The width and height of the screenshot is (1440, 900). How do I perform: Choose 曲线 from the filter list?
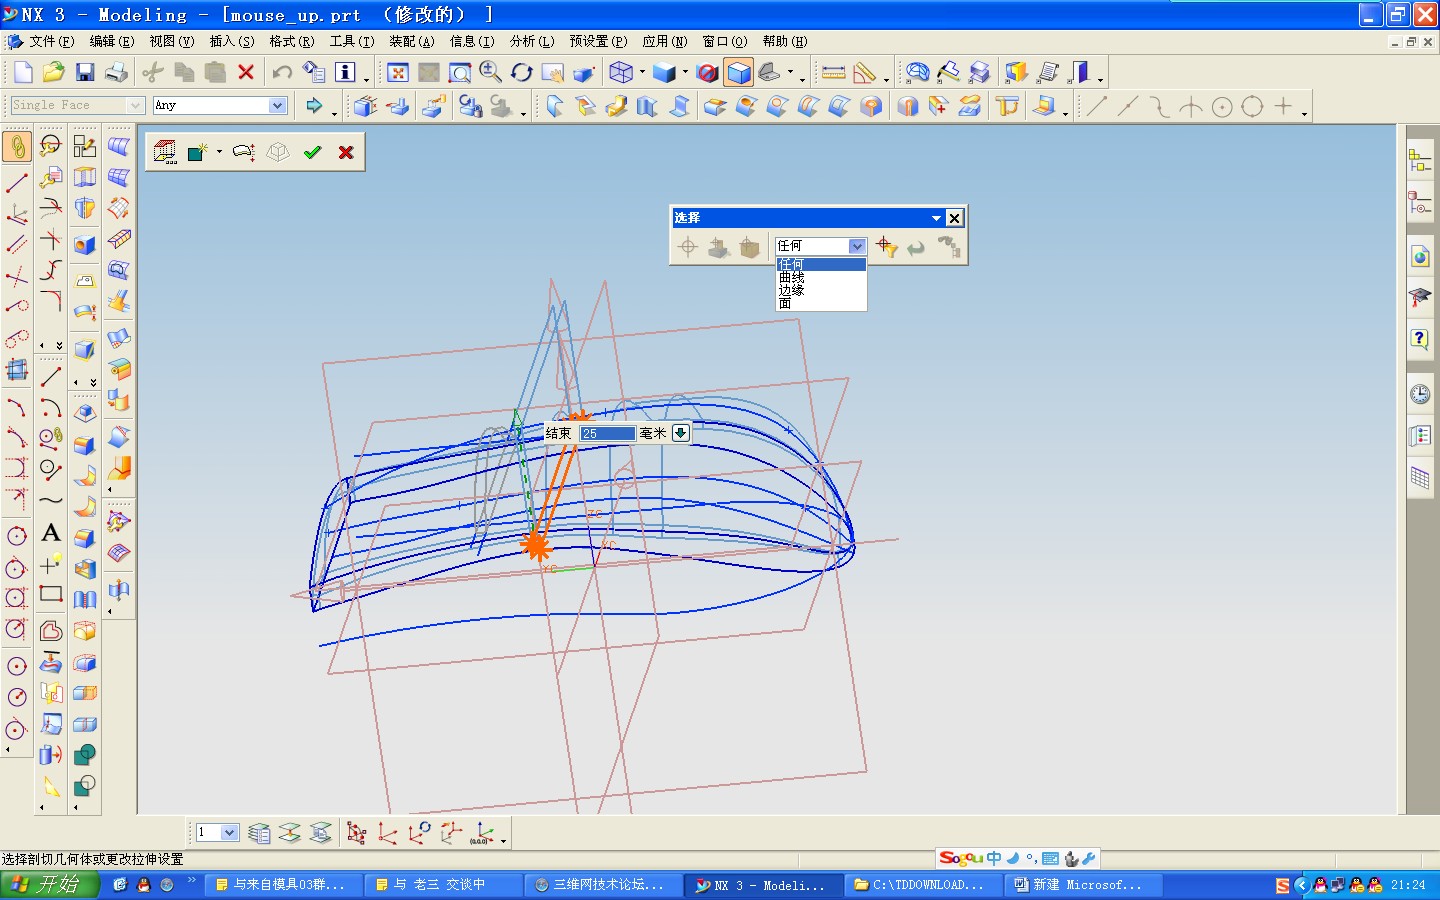coord(821,277)
